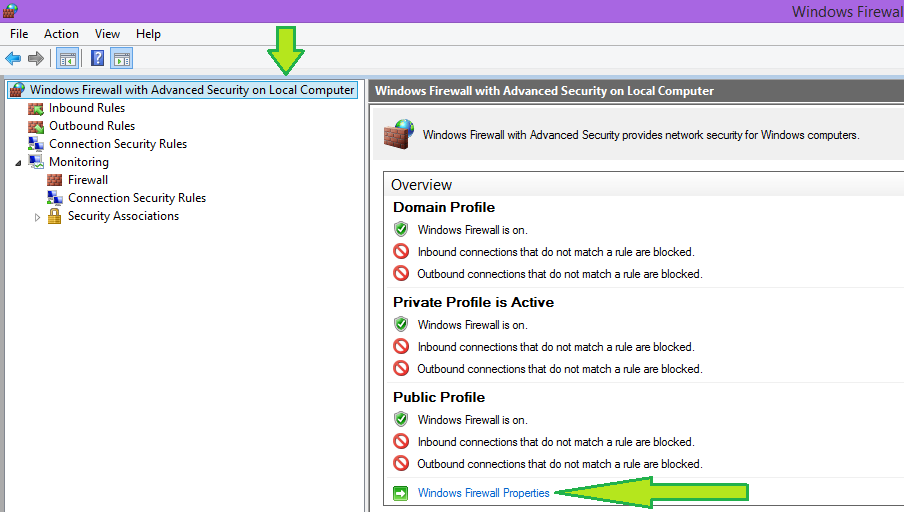Click the right pane header title bar
This screenshot has height=512, width=904.
[636, 91]
